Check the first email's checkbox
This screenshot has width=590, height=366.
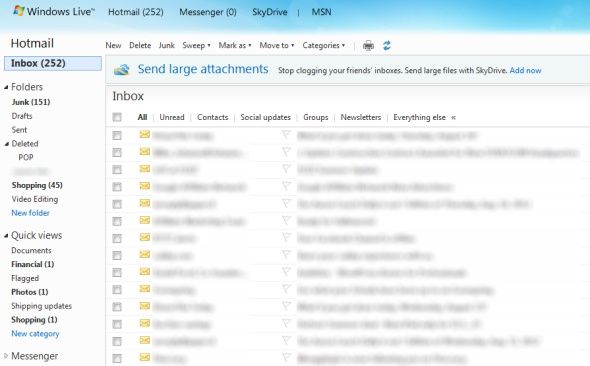(x=117, y=135)
